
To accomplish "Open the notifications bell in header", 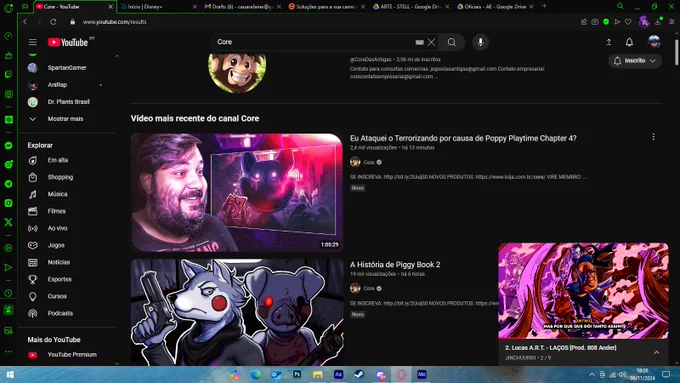I will click(x=629, y=42).
